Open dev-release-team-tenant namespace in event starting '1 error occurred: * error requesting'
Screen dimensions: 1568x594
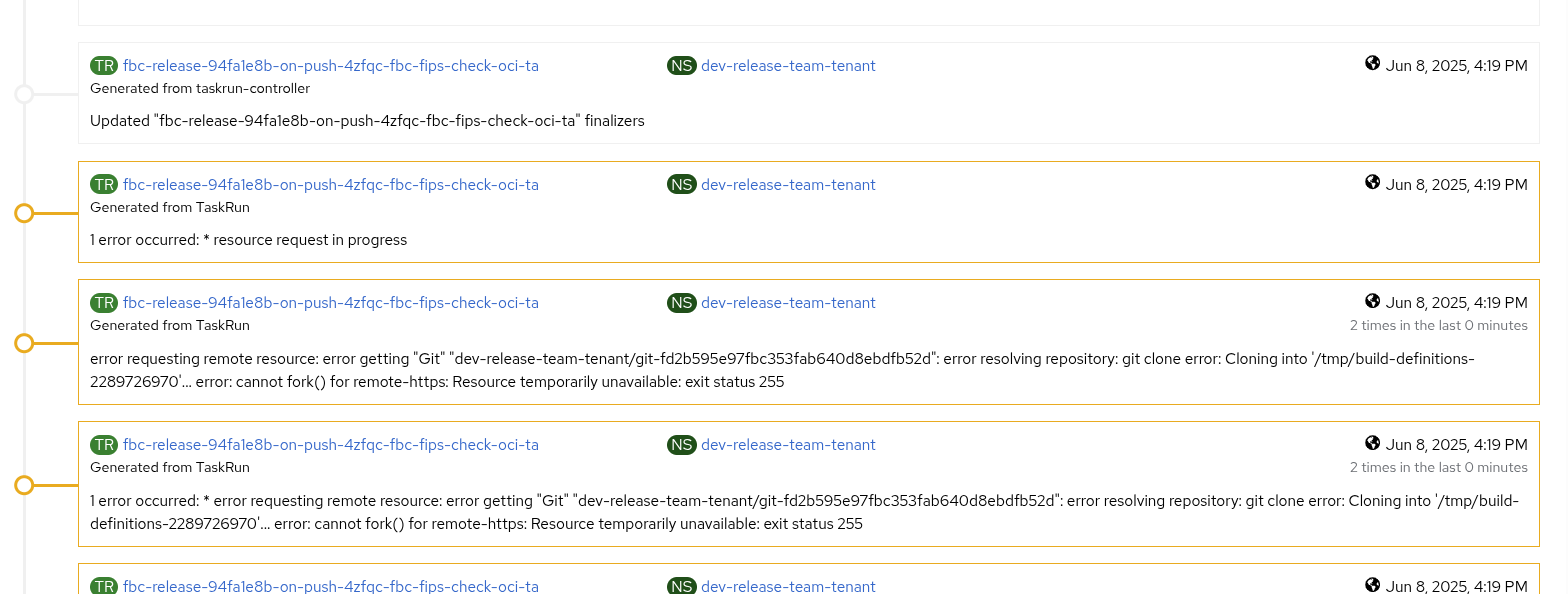click(788, 445)
